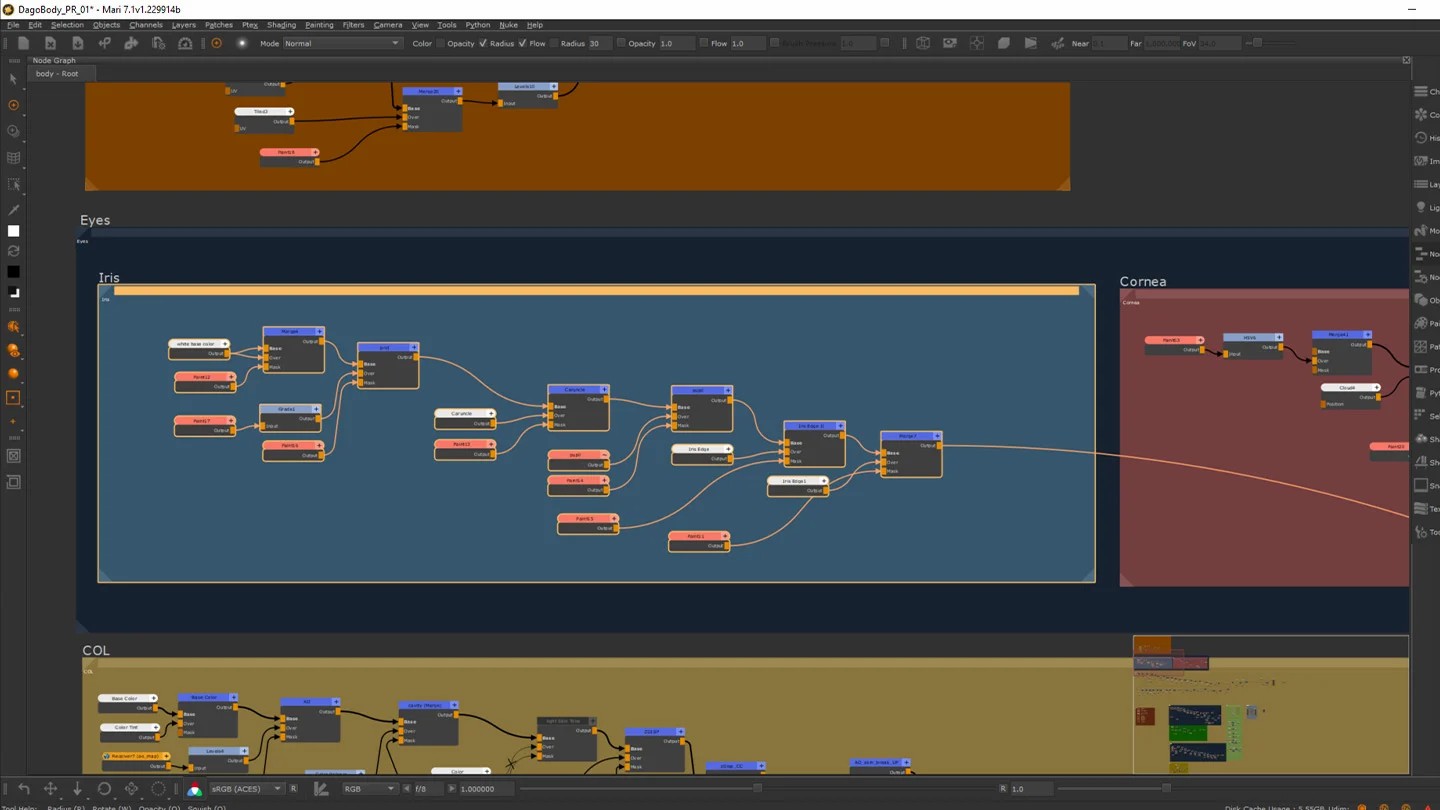Select the body - Root tab
This screenshot has width=1440, height=810.
pos(56,74)
